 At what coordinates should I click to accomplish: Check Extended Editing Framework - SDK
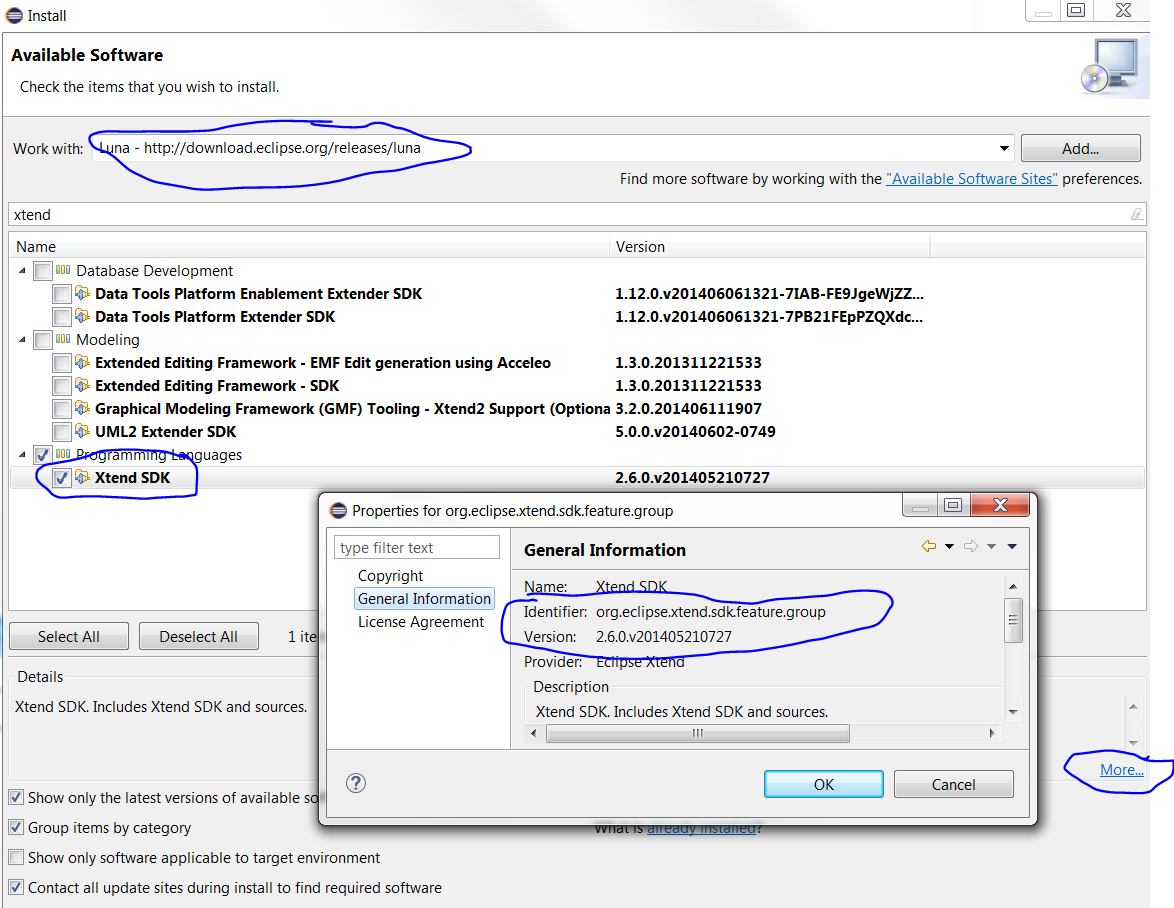point(61,386)
